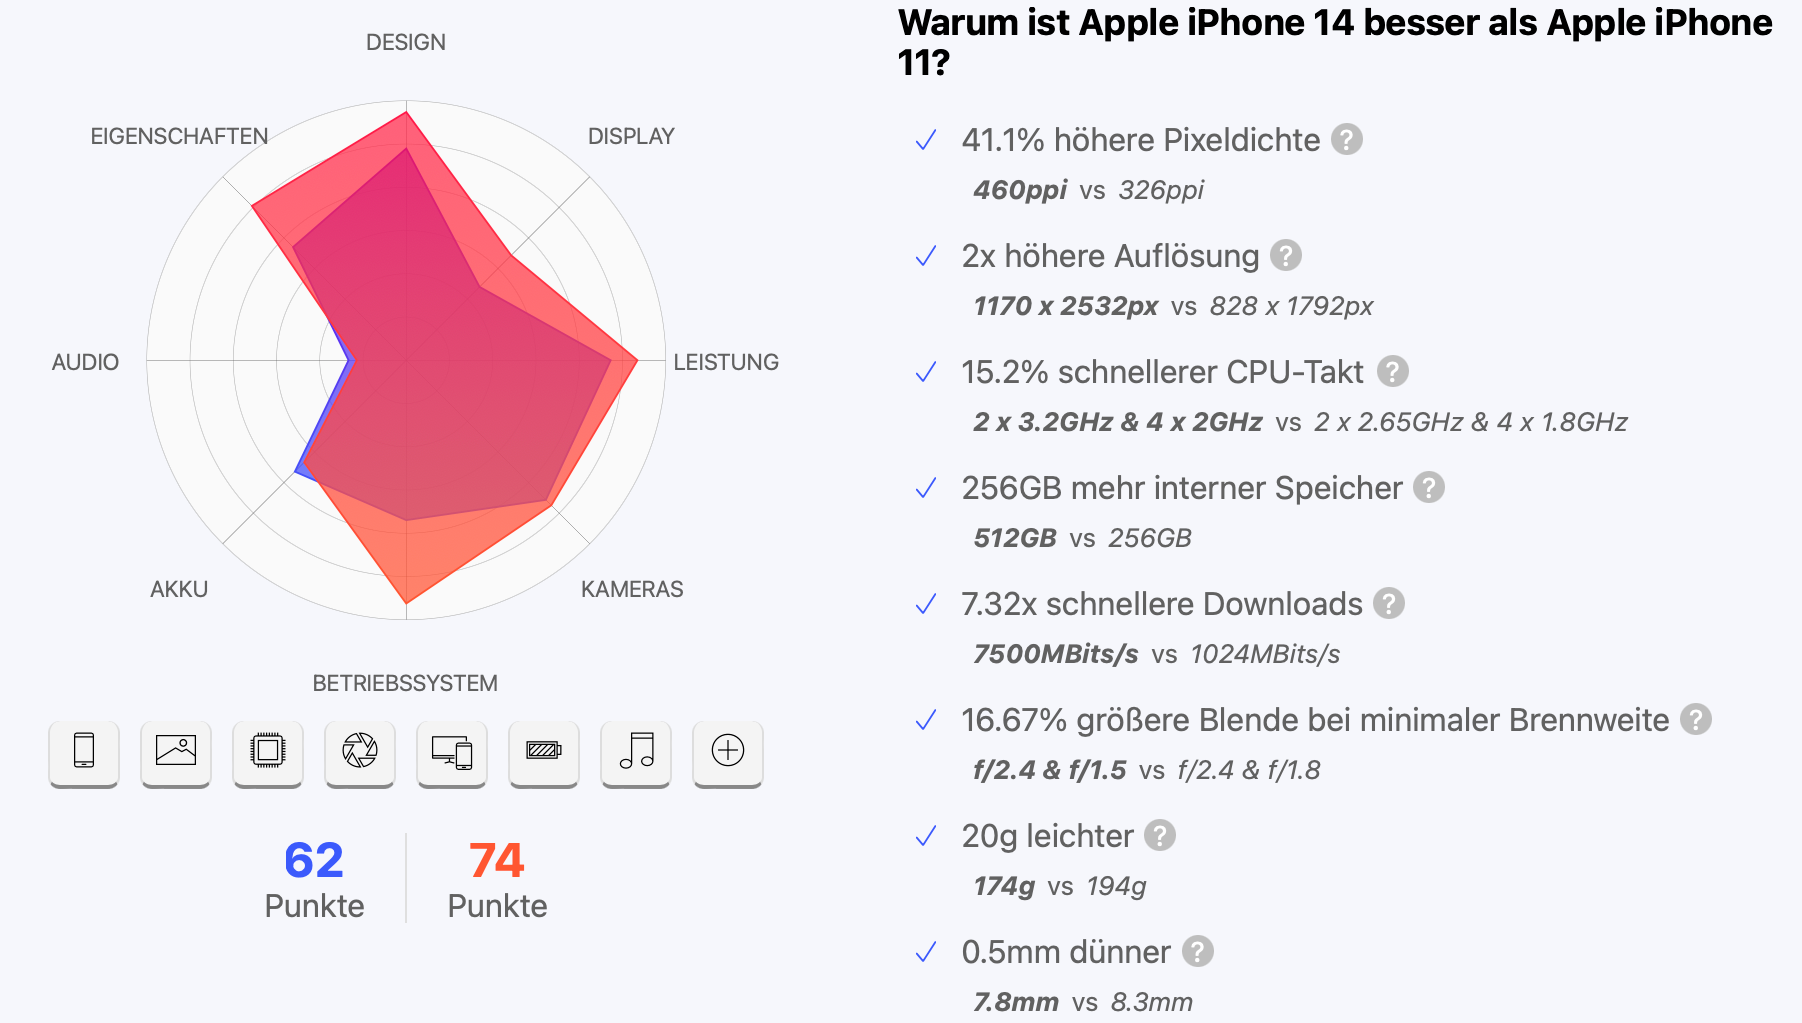Click help icon beside schnellerer CPU-Takt
Viewport: 1802px width, 1023px height.
pyautogui.click(x=1393, y=372)
